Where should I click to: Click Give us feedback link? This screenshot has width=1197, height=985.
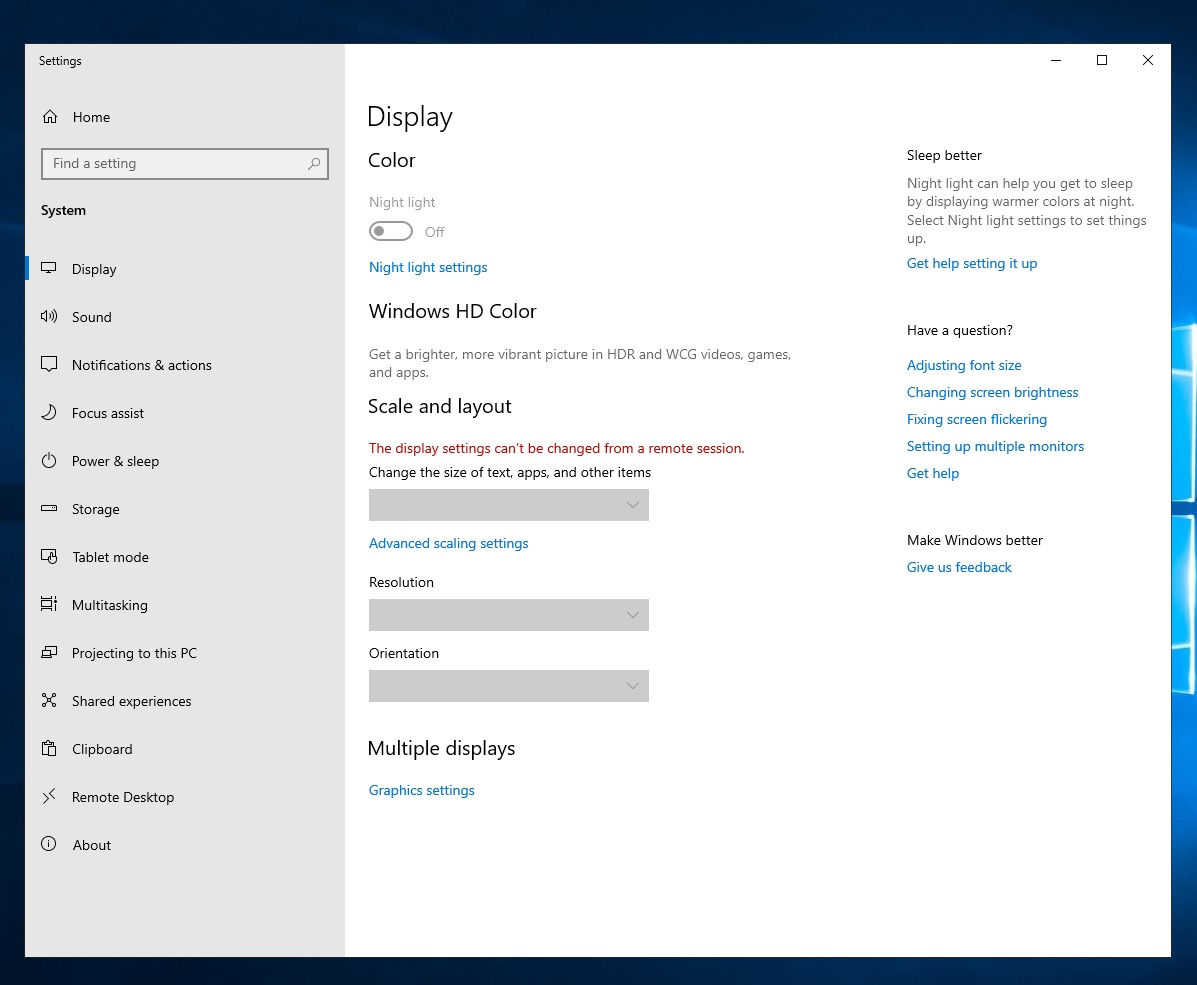point(959,567)
